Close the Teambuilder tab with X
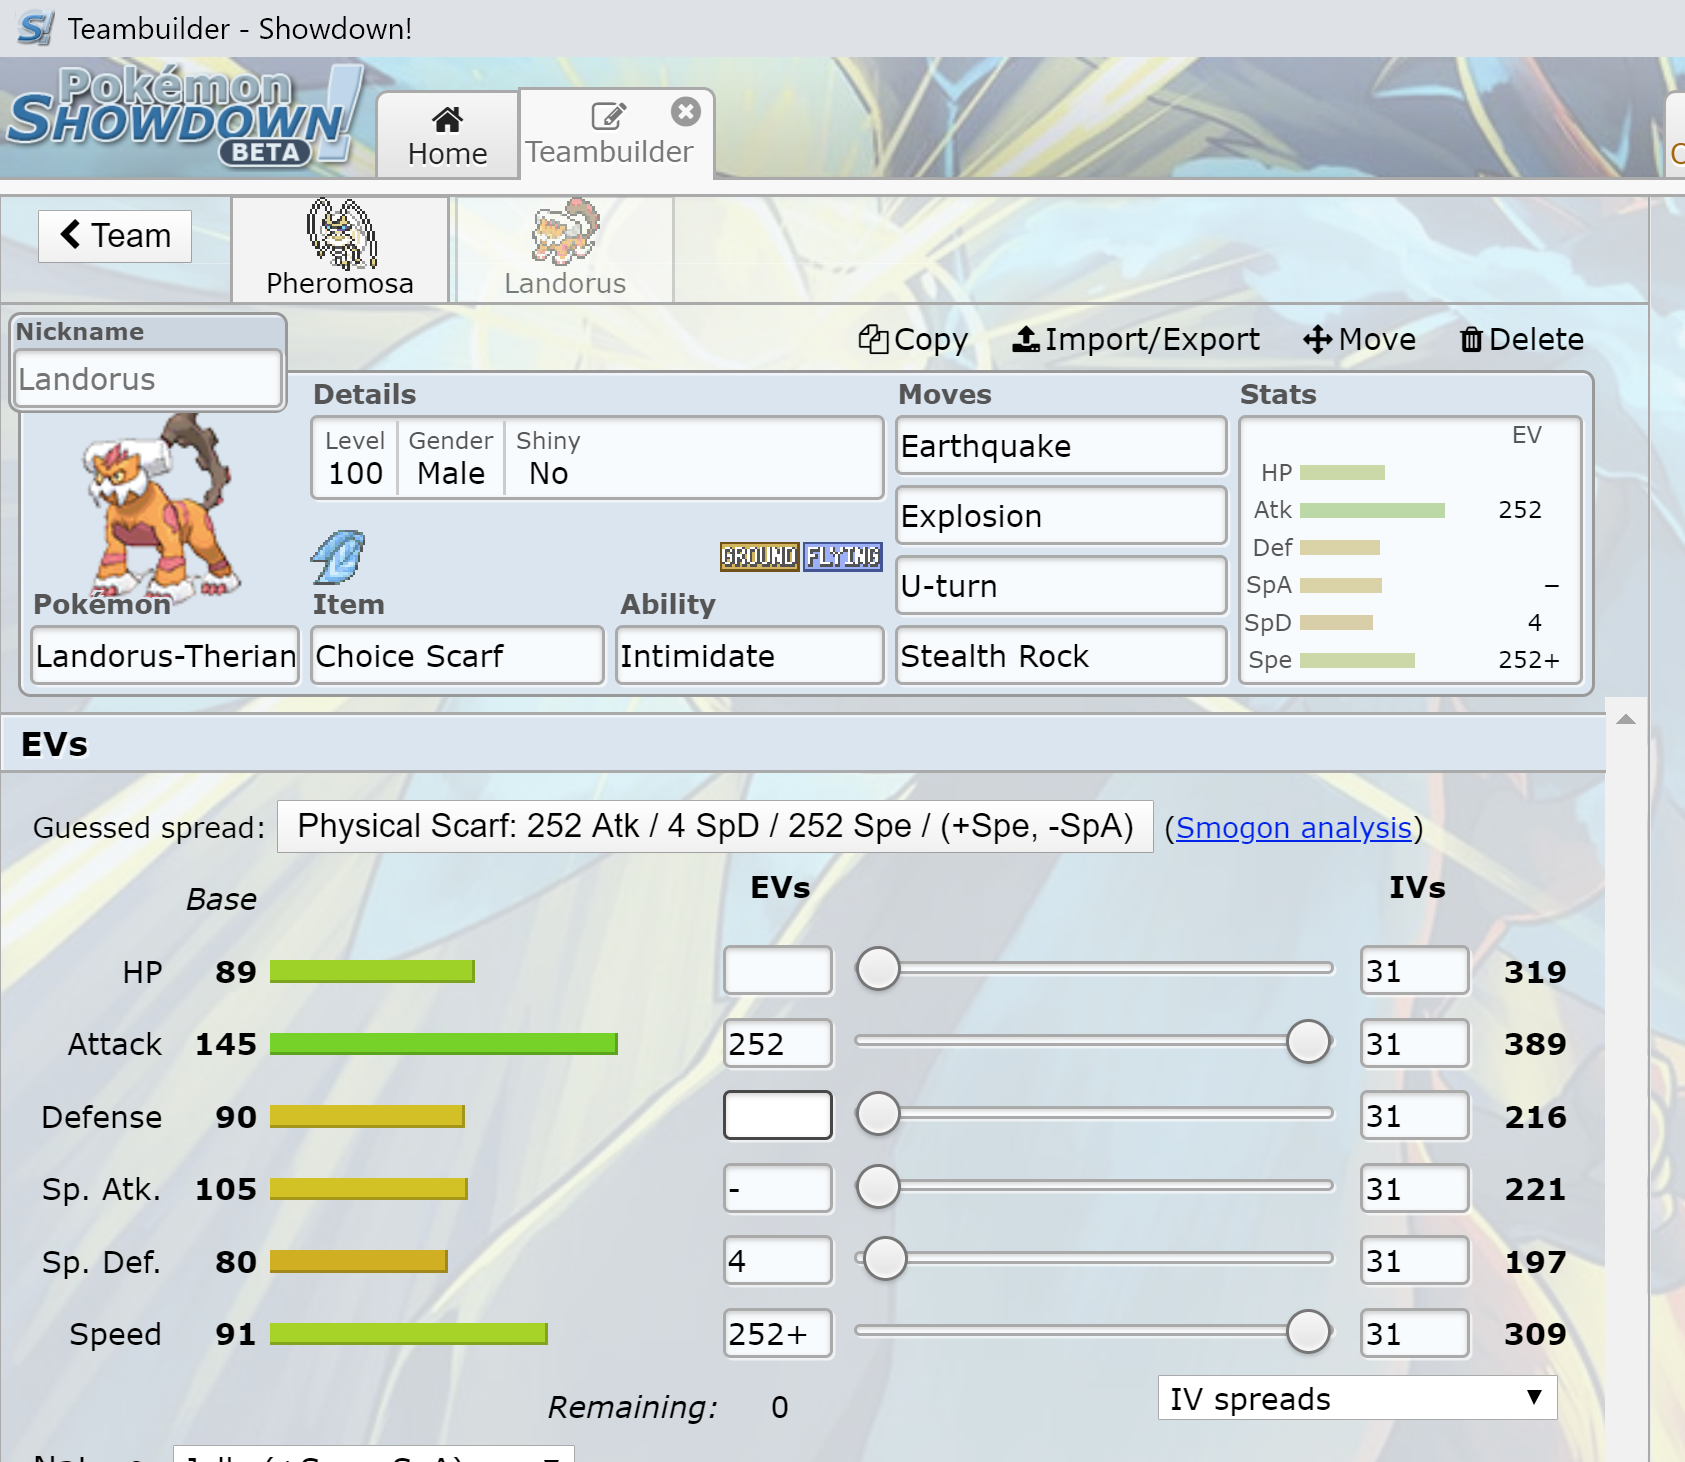 [685, 112]
